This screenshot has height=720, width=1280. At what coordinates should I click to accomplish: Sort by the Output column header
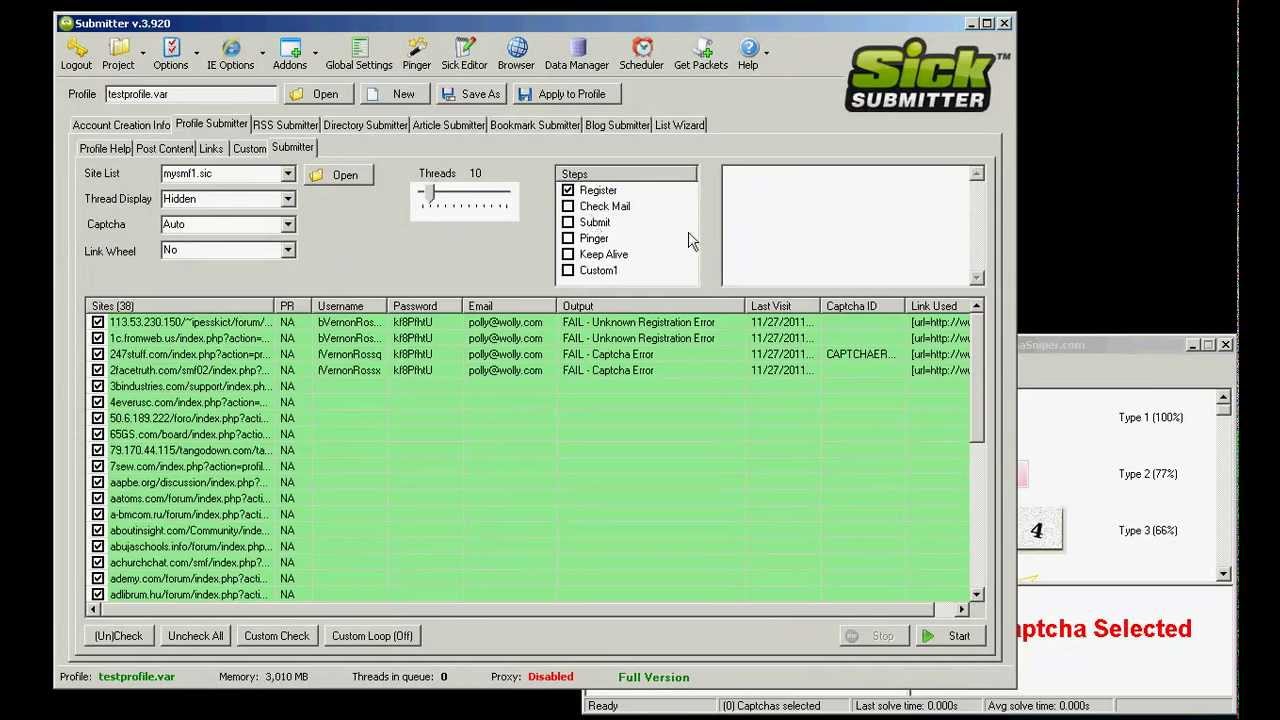pos(650,306)
